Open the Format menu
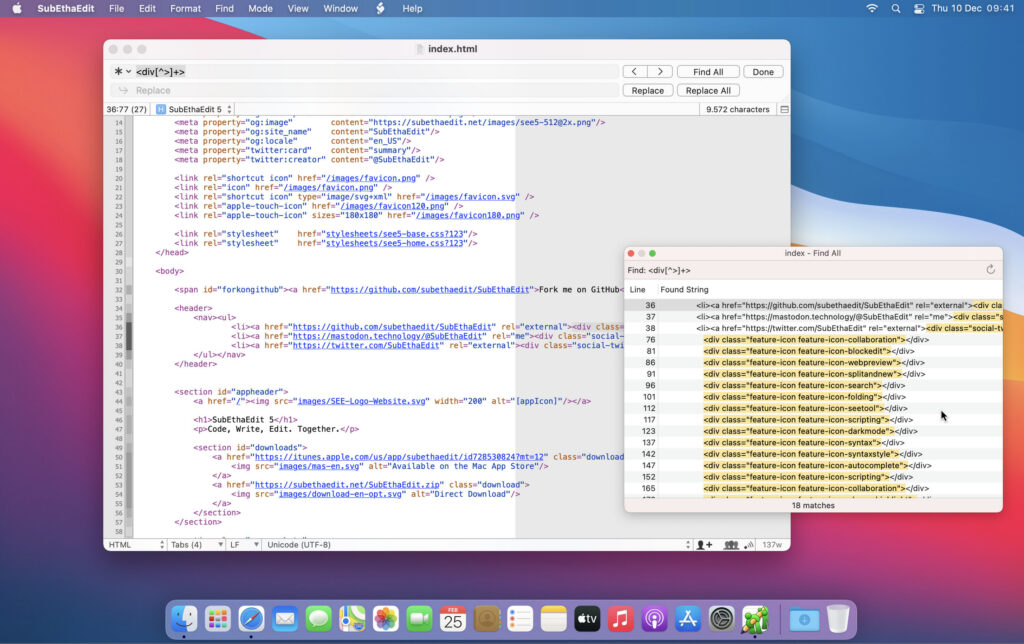 click(x=185, y=8)
